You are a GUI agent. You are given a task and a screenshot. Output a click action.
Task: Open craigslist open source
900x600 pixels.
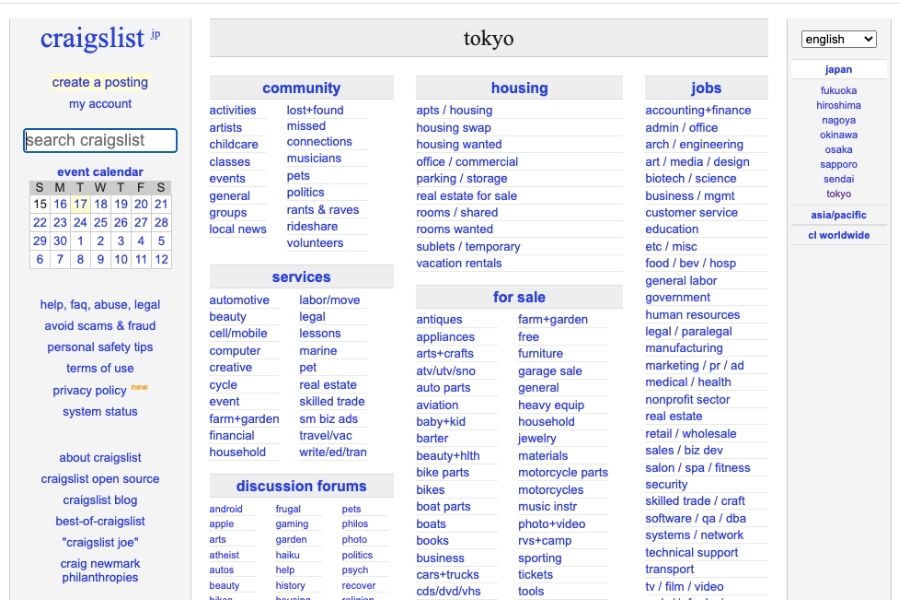(100, 479)
